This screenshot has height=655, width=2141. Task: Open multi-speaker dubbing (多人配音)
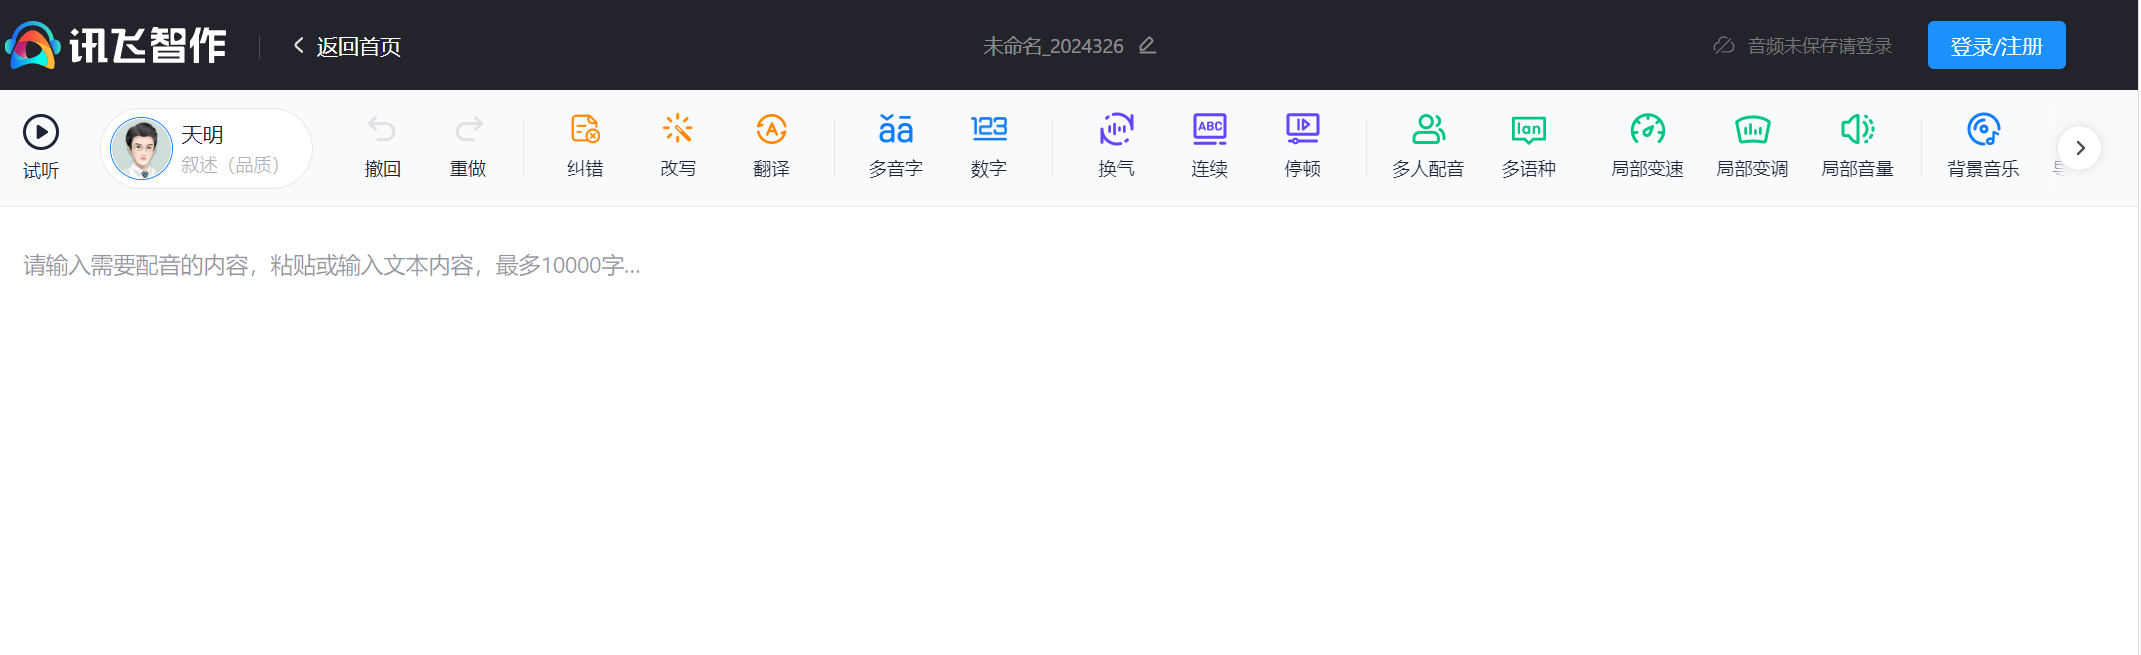tap(1428, 130)
